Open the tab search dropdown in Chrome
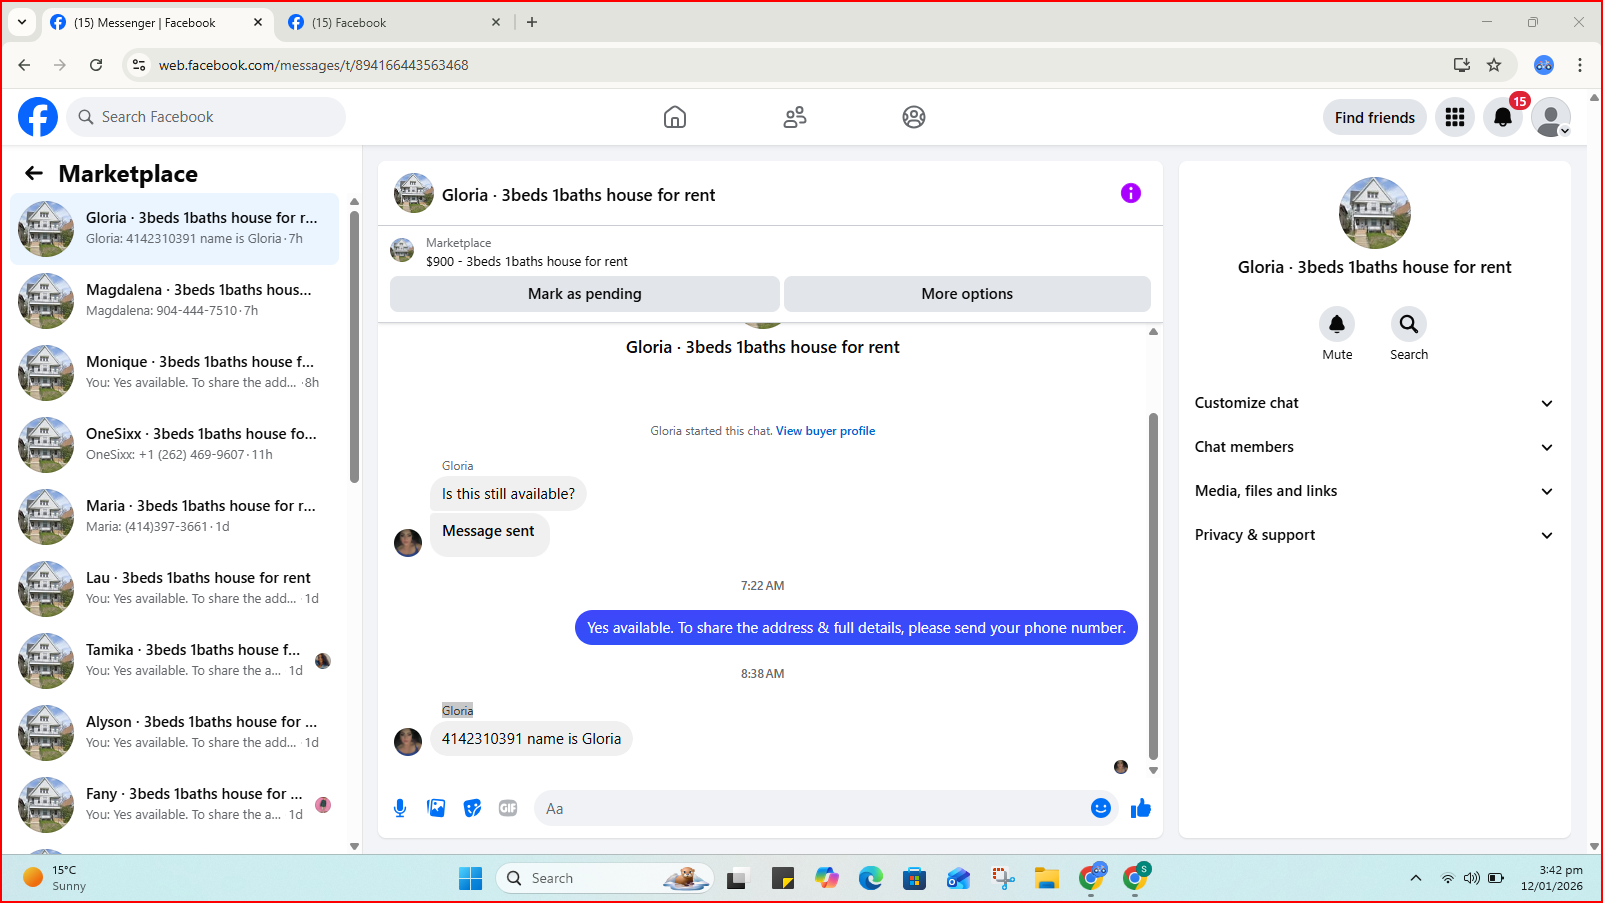Image resolution: width=1603 pixels, height=903 pixels. pos(22,22)
